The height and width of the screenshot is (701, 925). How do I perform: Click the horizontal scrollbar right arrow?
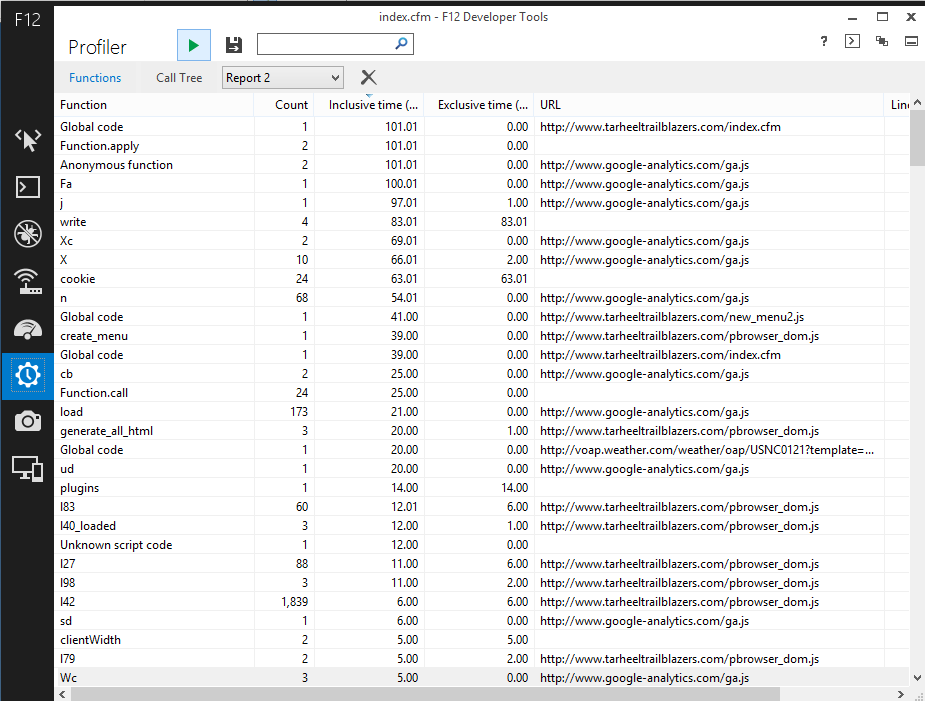point(901,694)
